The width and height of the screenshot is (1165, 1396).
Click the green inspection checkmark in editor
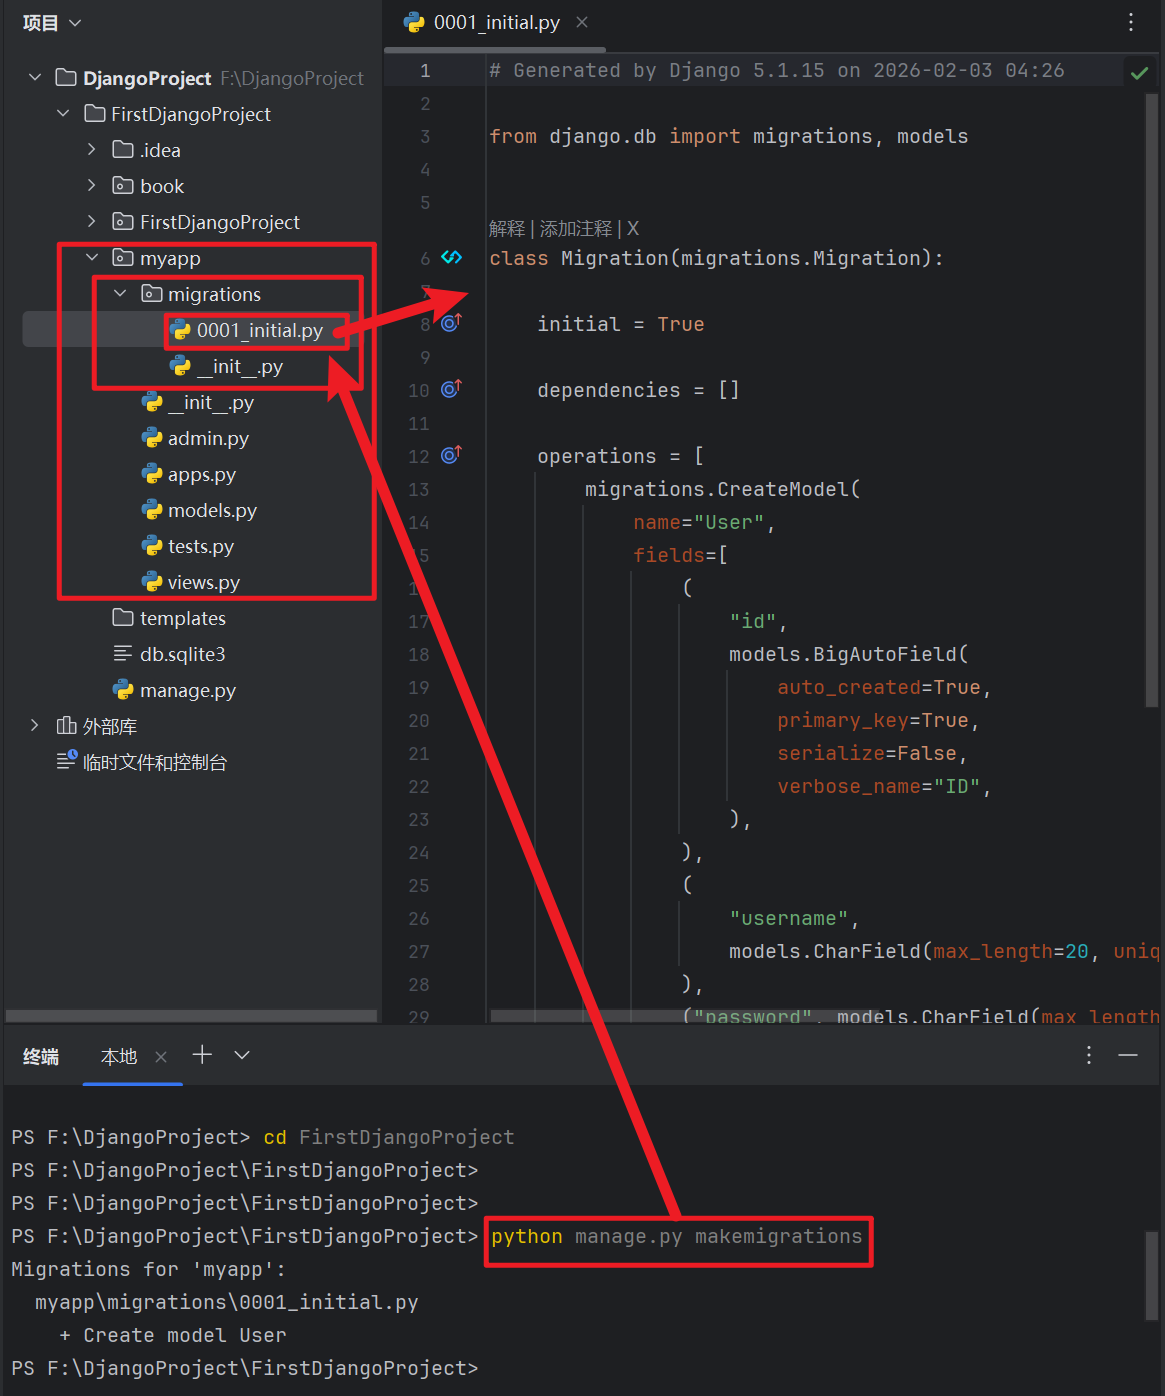click(x=1139, y=72)
